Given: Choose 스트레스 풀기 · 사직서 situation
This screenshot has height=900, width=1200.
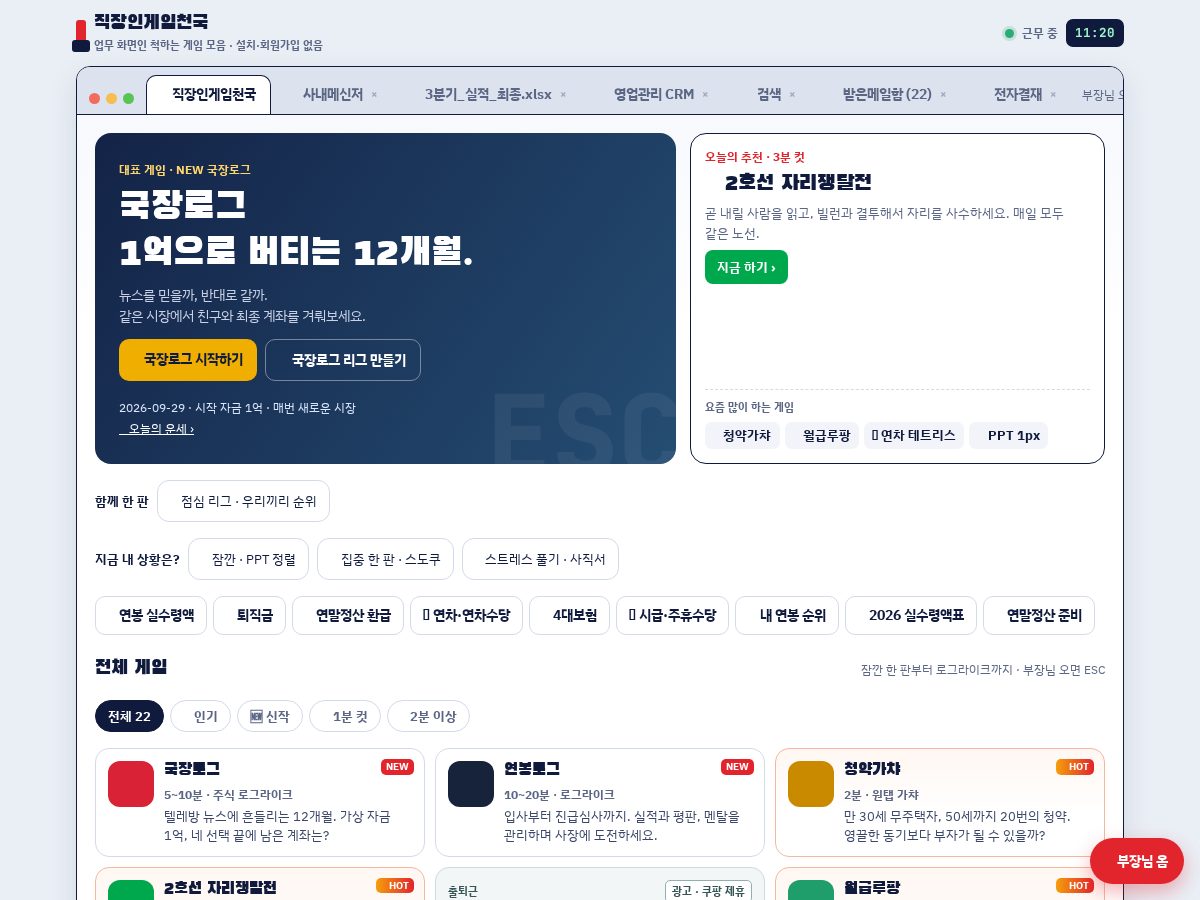Looking at the screenshot, I should [540, 559].
